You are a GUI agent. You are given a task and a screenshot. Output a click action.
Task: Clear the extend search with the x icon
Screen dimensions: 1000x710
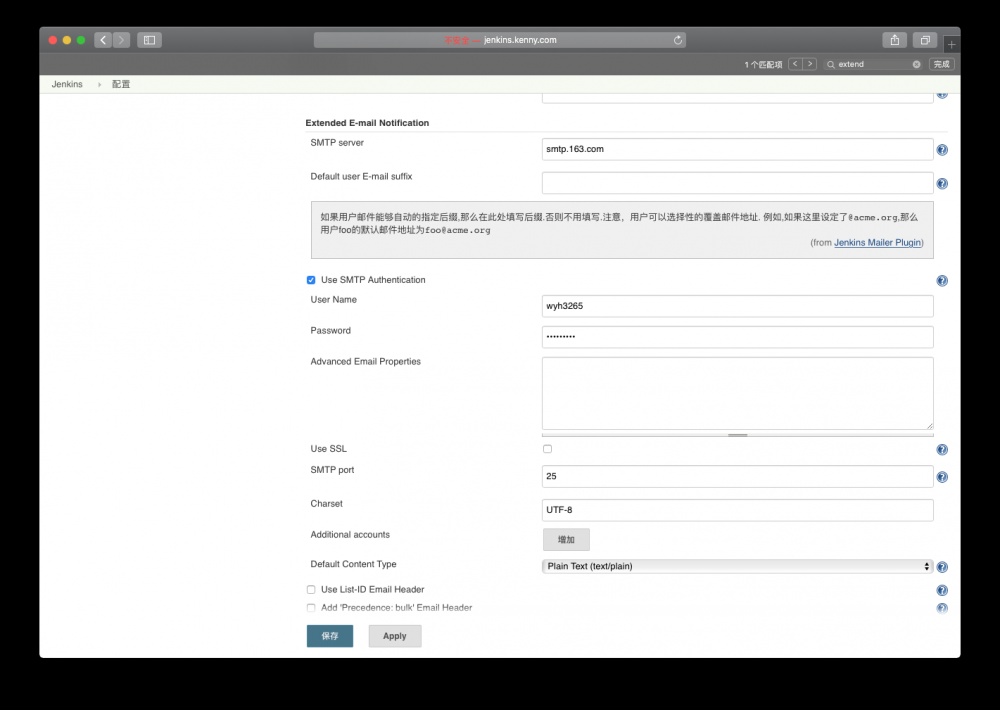(916, 63)
